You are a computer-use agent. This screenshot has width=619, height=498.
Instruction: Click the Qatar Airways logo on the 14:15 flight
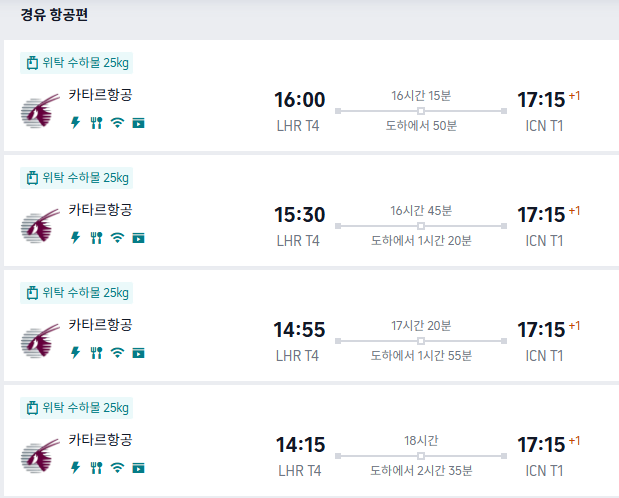coord(38,456)
